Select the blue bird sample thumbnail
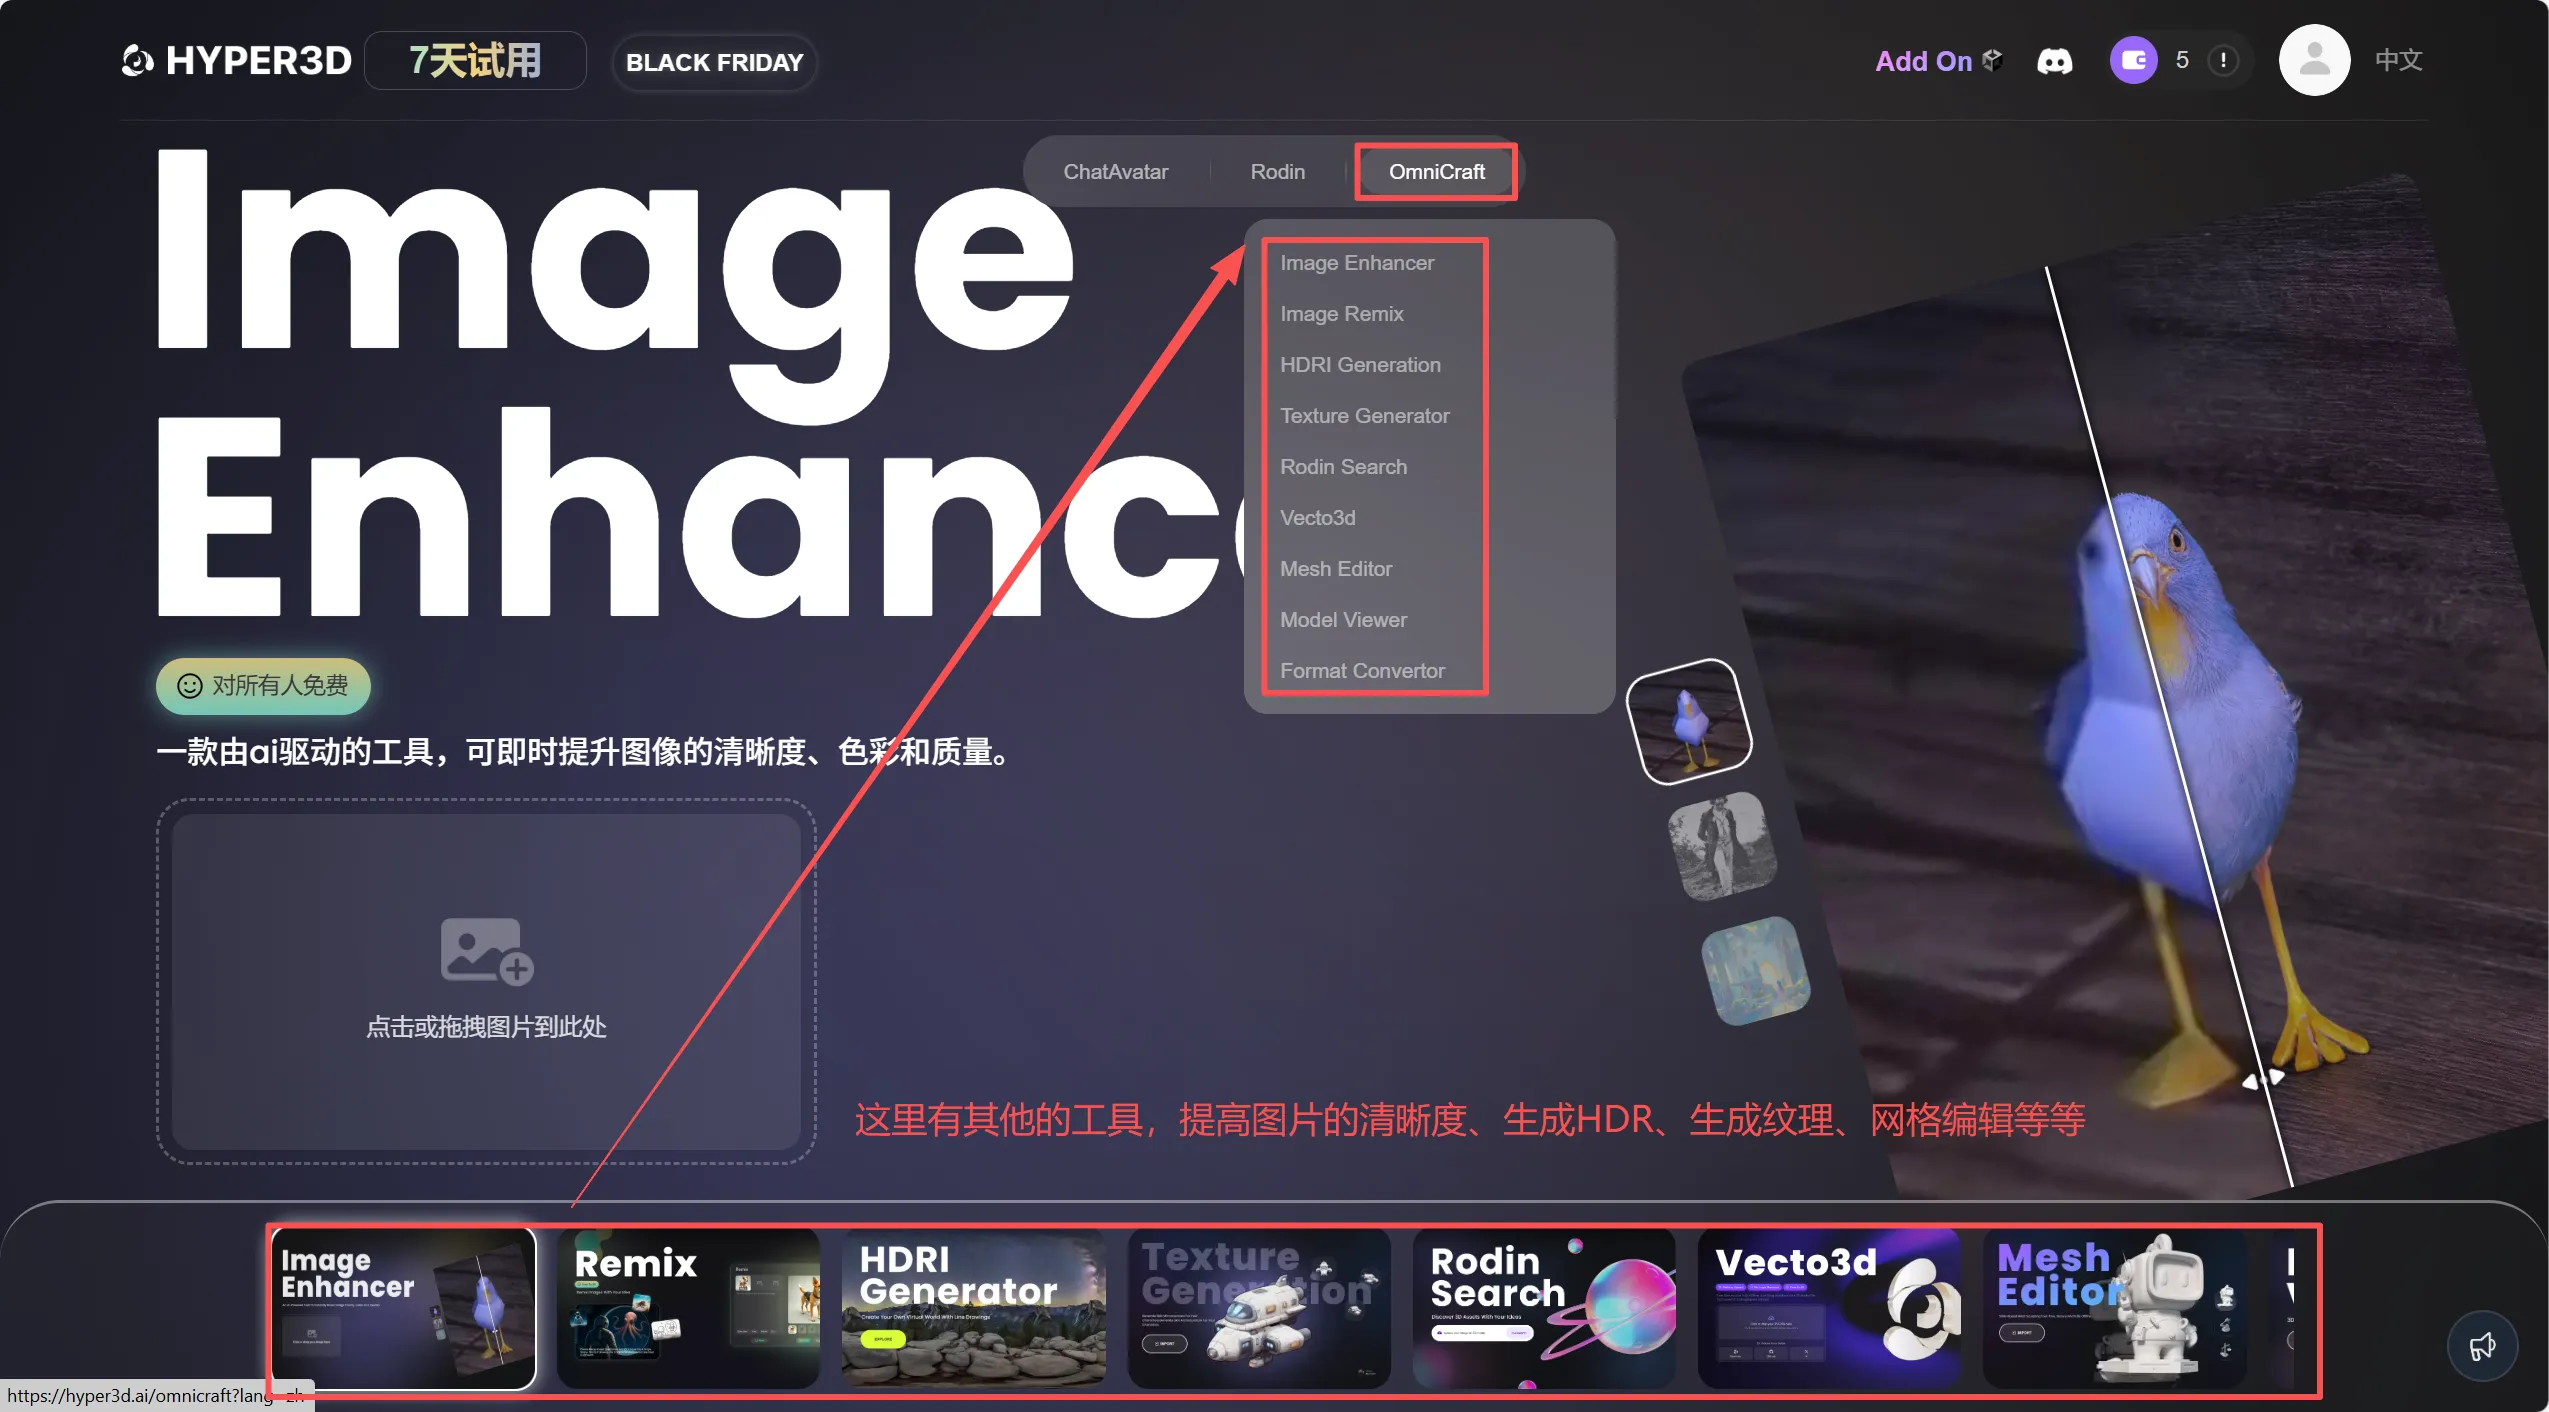Image resolution: width=2549 pixels, height=1412 pixels. tap(1689, 721)
